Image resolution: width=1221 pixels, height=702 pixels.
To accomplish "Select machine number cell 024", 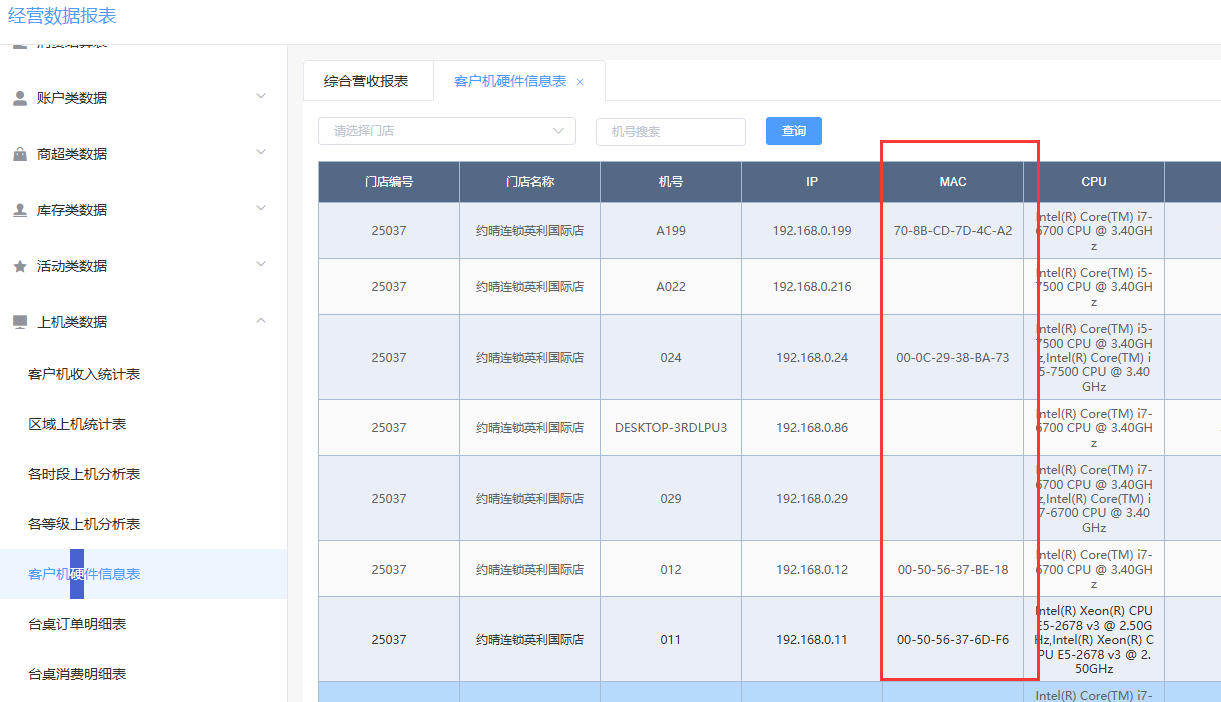I will pos(671,357).
